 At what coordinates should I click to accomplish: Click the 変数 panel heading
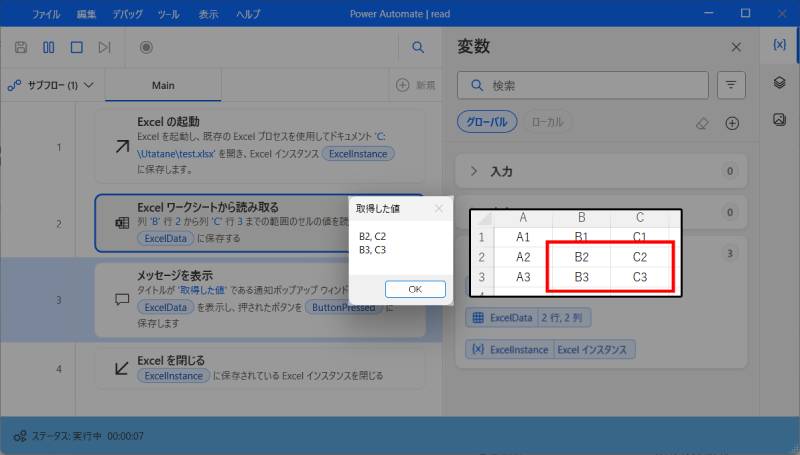click(473, 46)
